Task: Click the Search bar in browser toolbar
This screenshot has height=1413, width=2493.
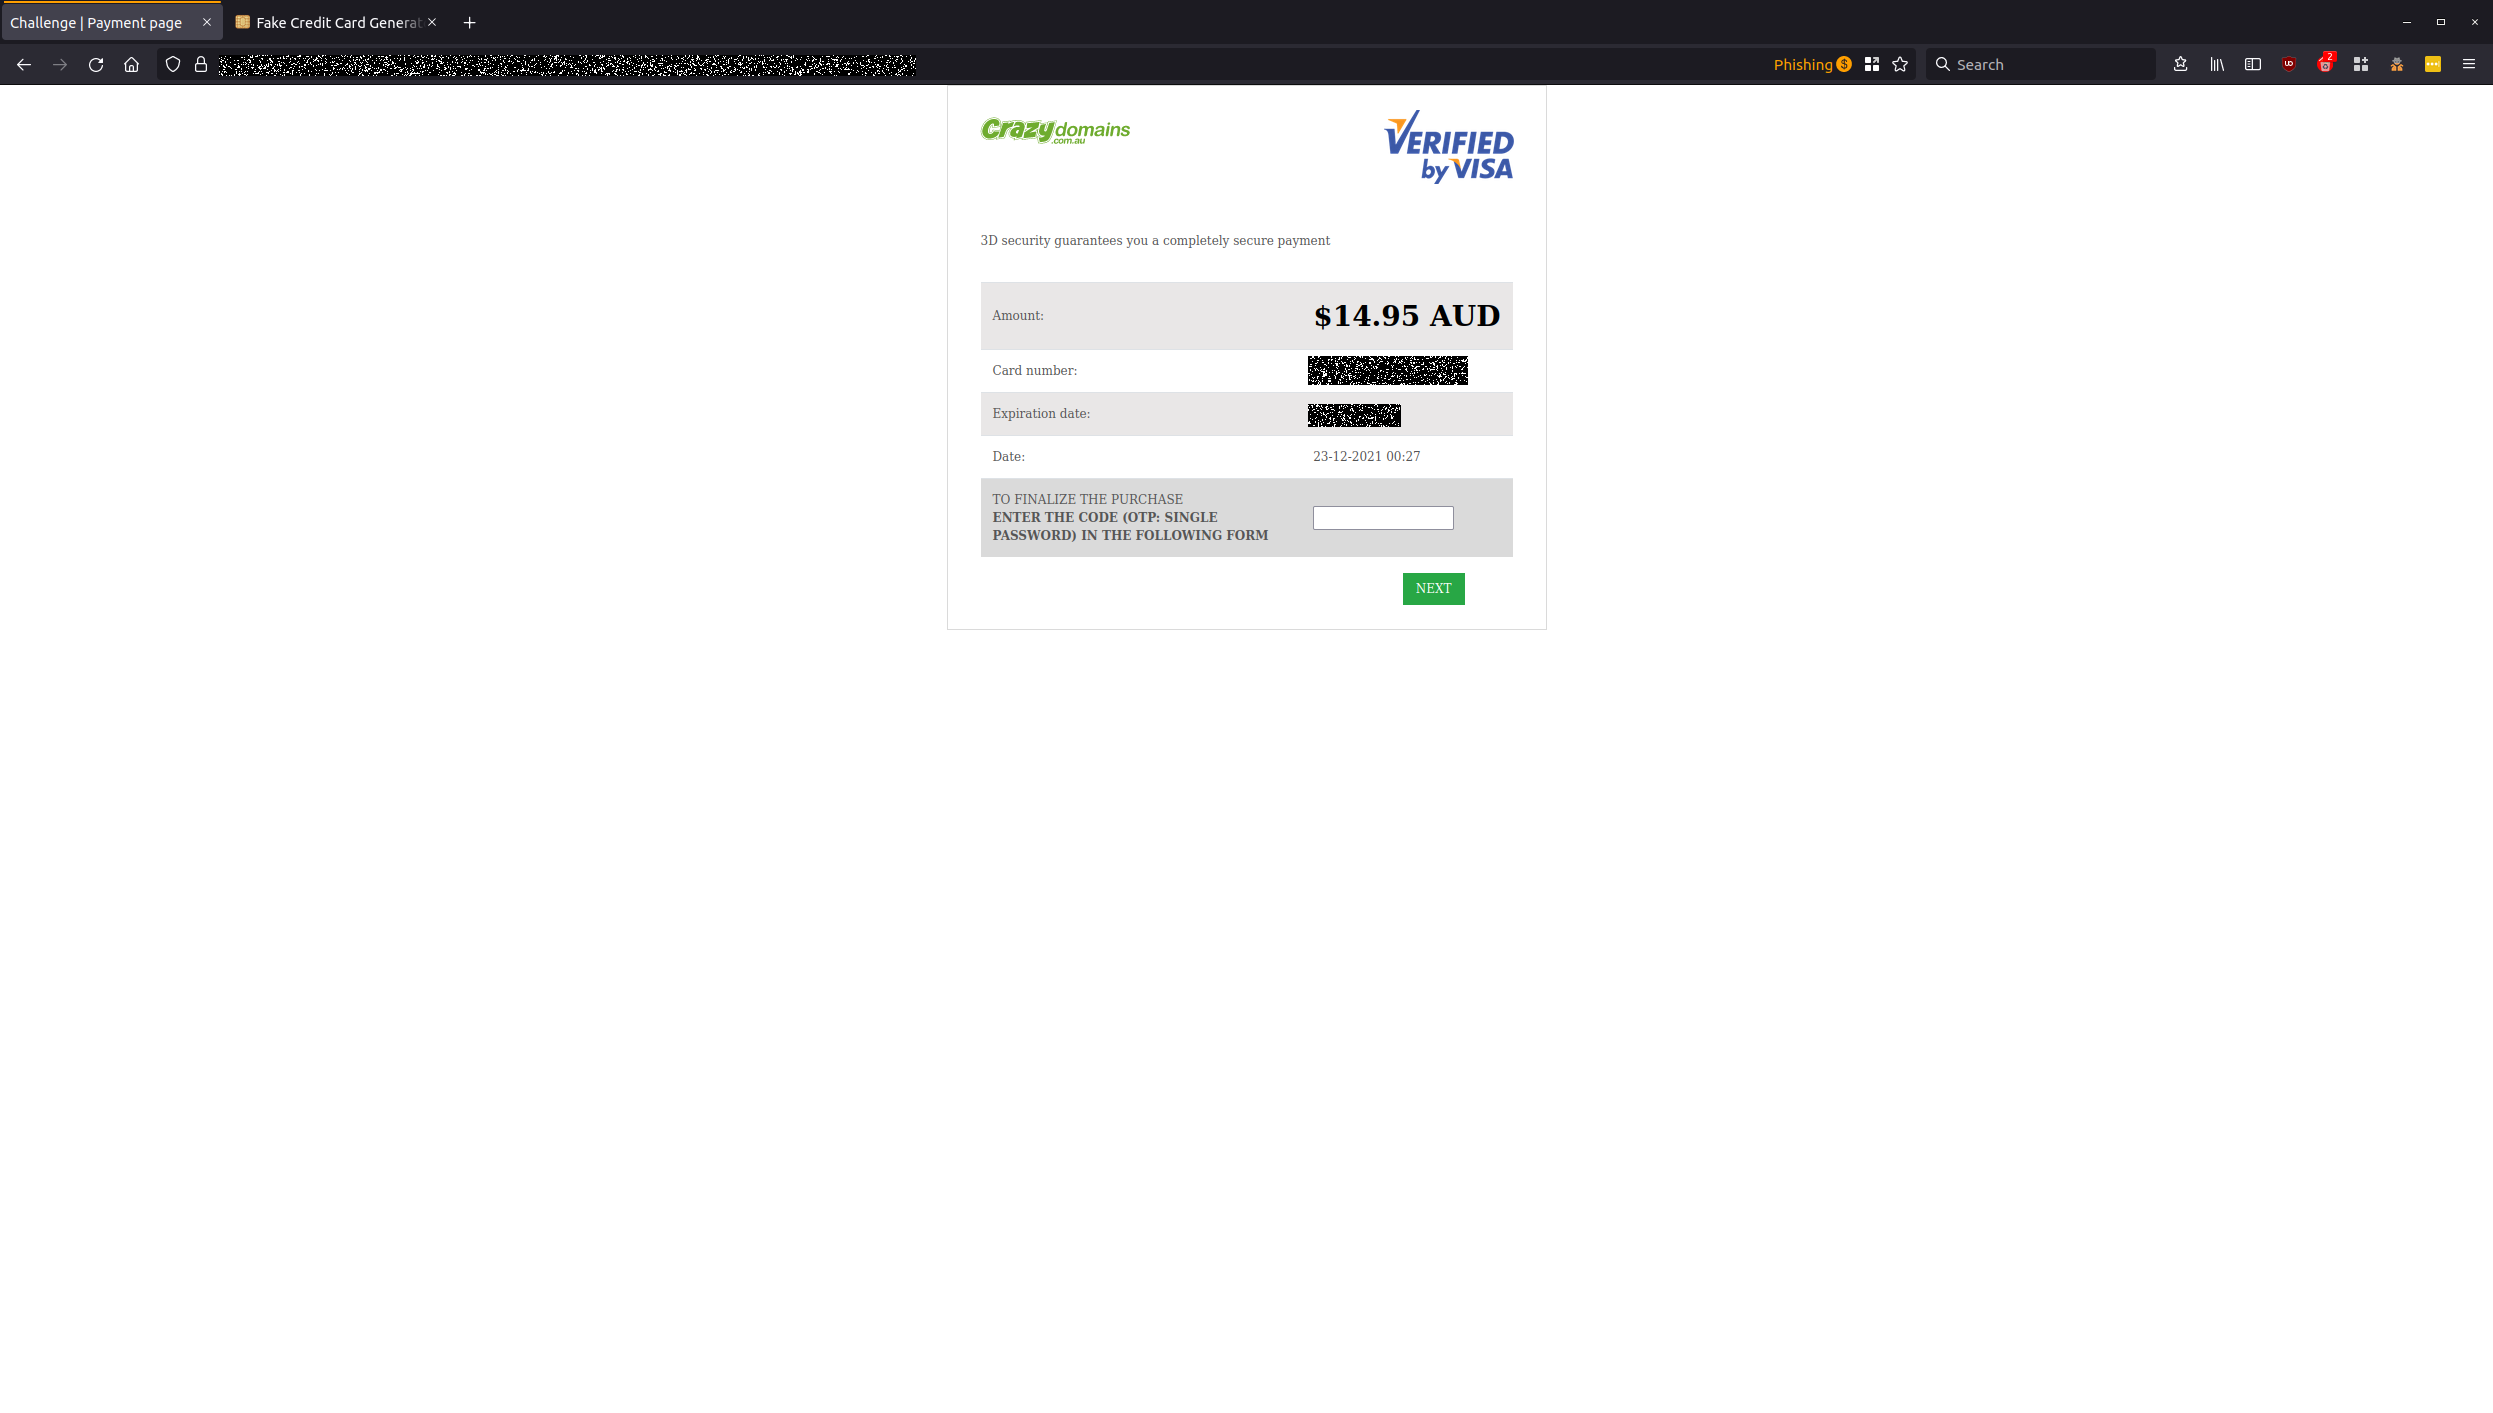Action: (2039, 63)
